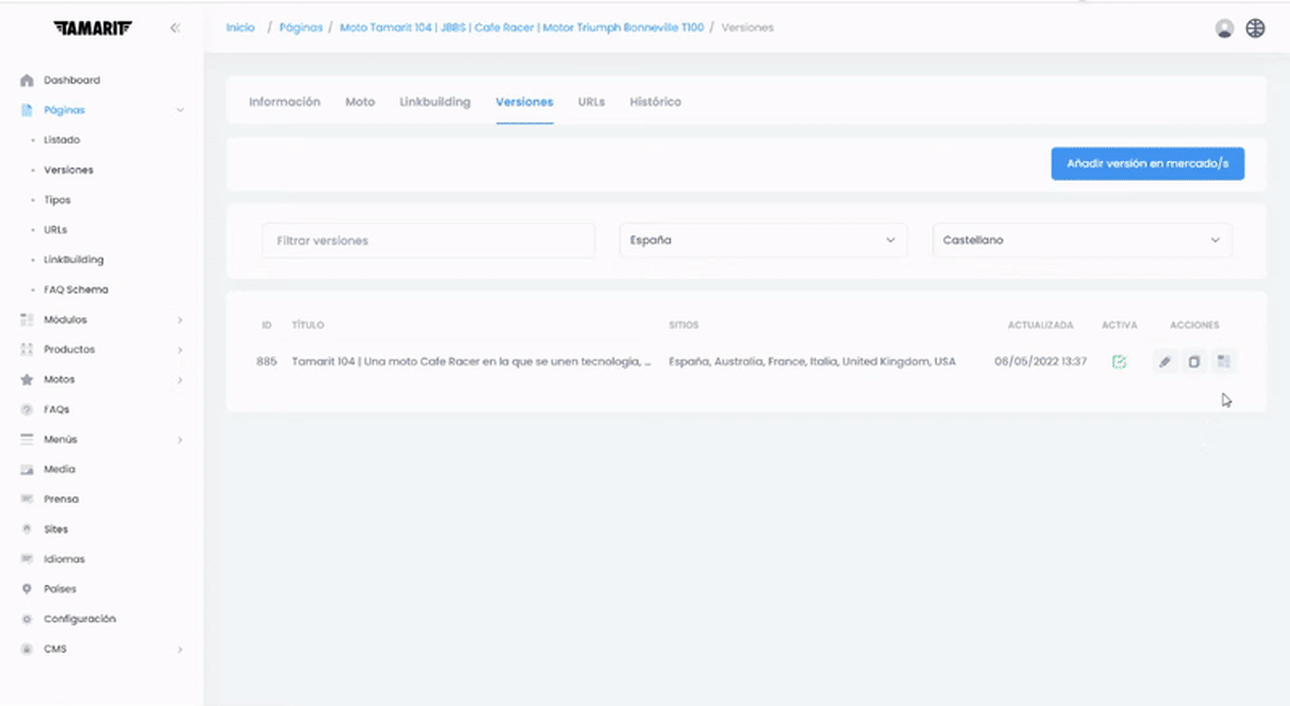1290x706 pixels.
Task: Click the Media image icon
Action: (x=27, y=469)
